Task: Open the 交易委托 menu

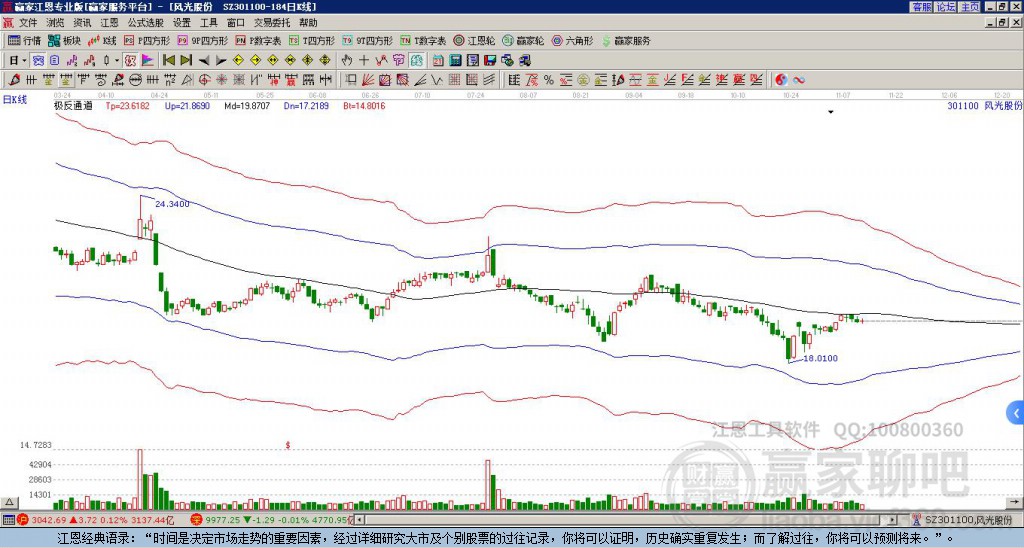Action: tap(272, 23)
